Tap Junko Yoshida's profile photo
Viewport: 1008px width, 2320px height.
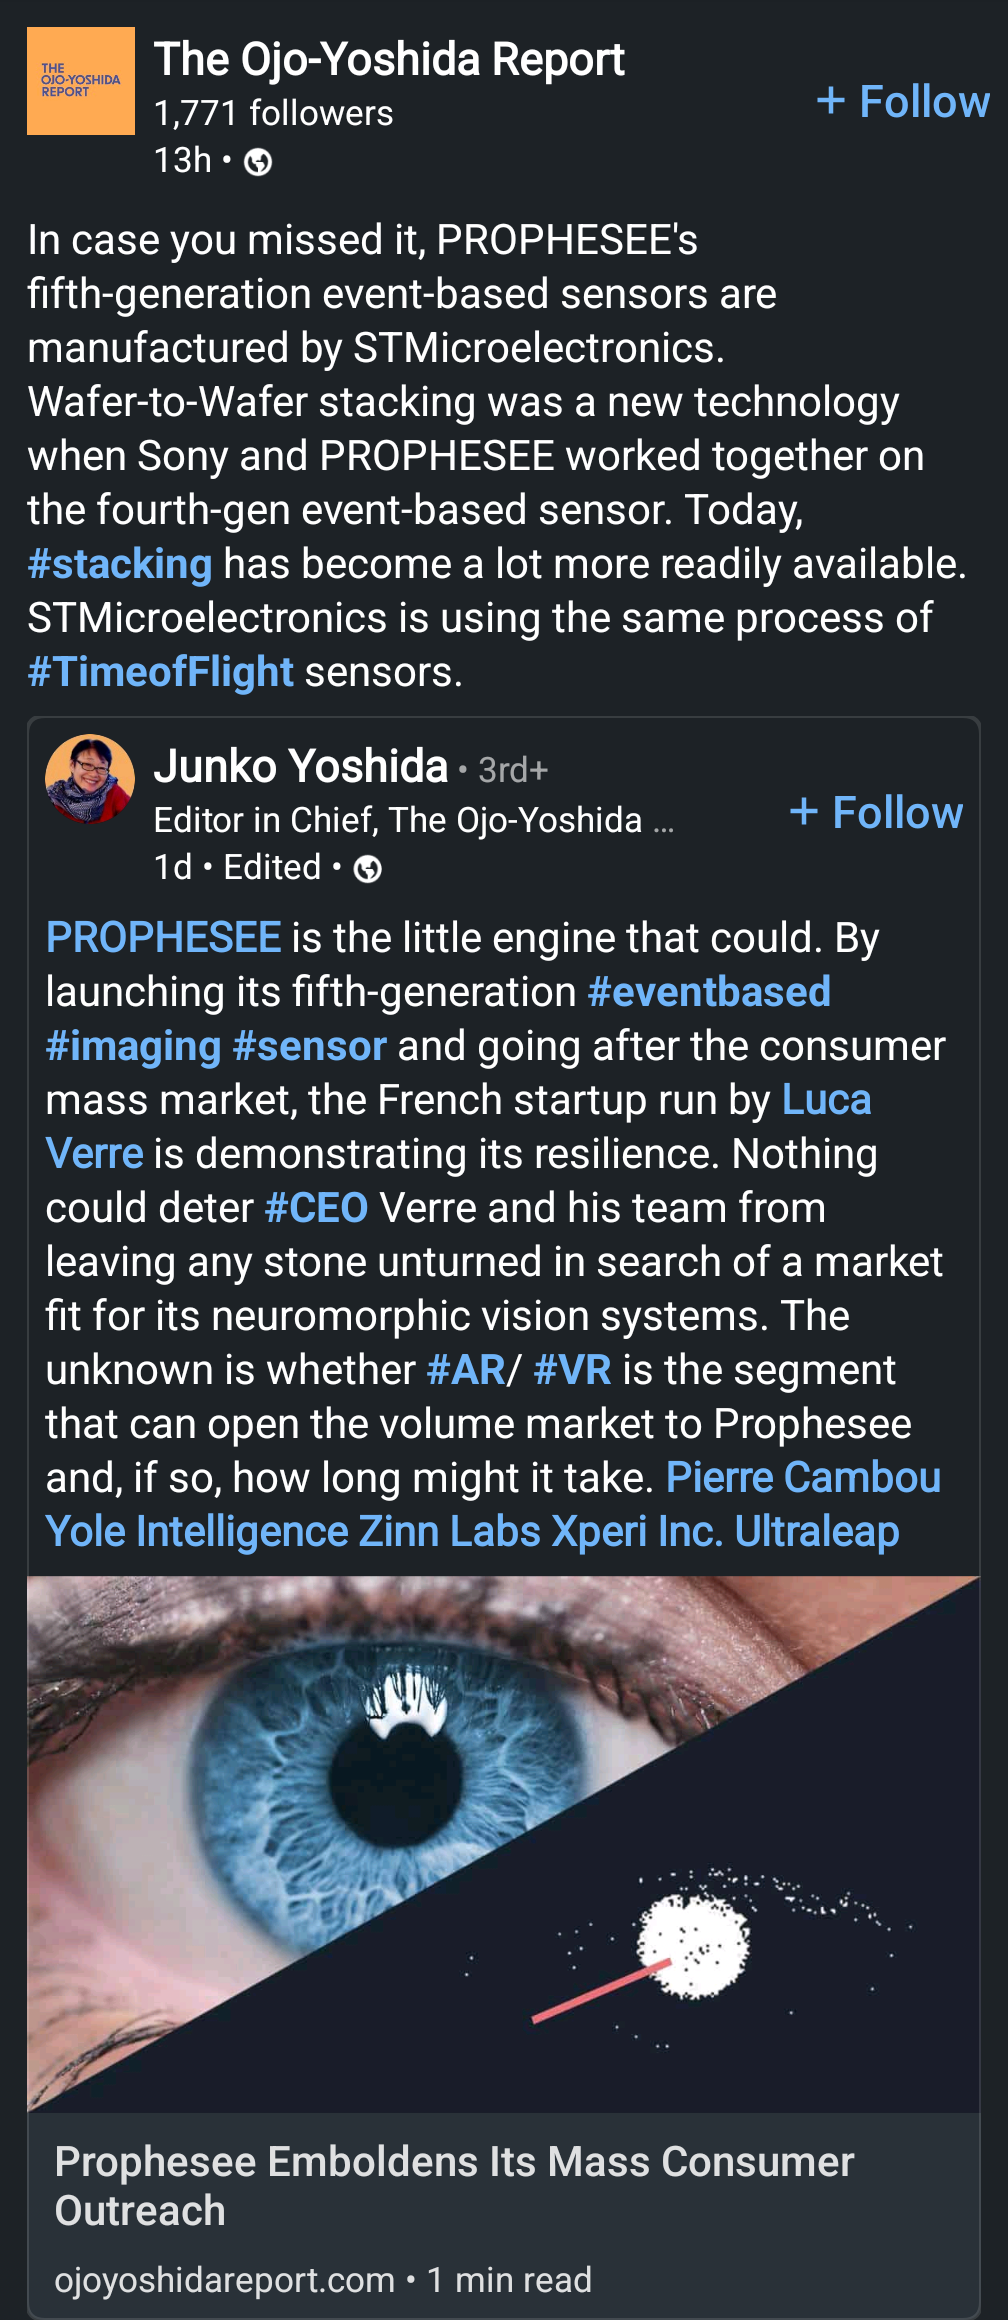point(90,778)
